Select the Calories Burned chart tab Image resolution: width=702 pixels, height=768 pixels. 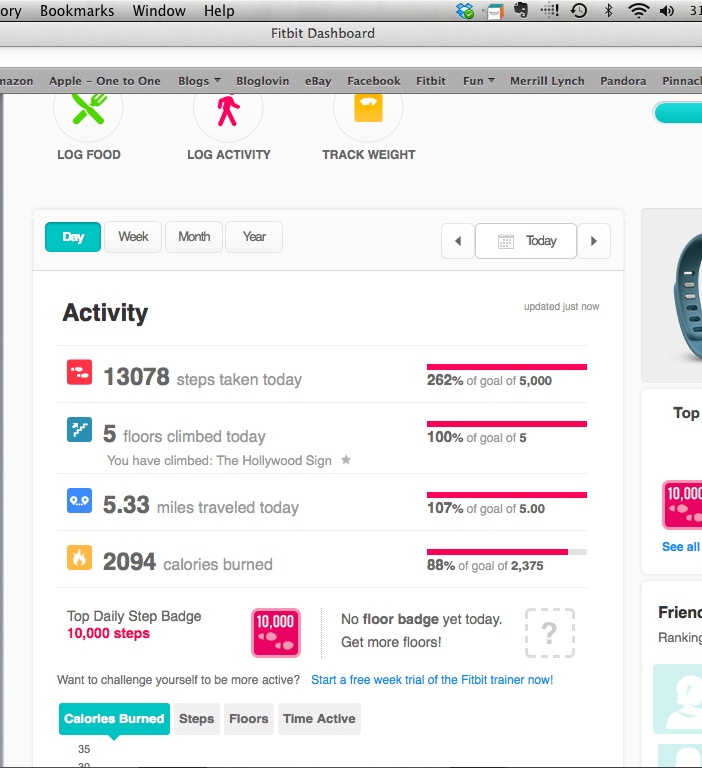point(114,719)
